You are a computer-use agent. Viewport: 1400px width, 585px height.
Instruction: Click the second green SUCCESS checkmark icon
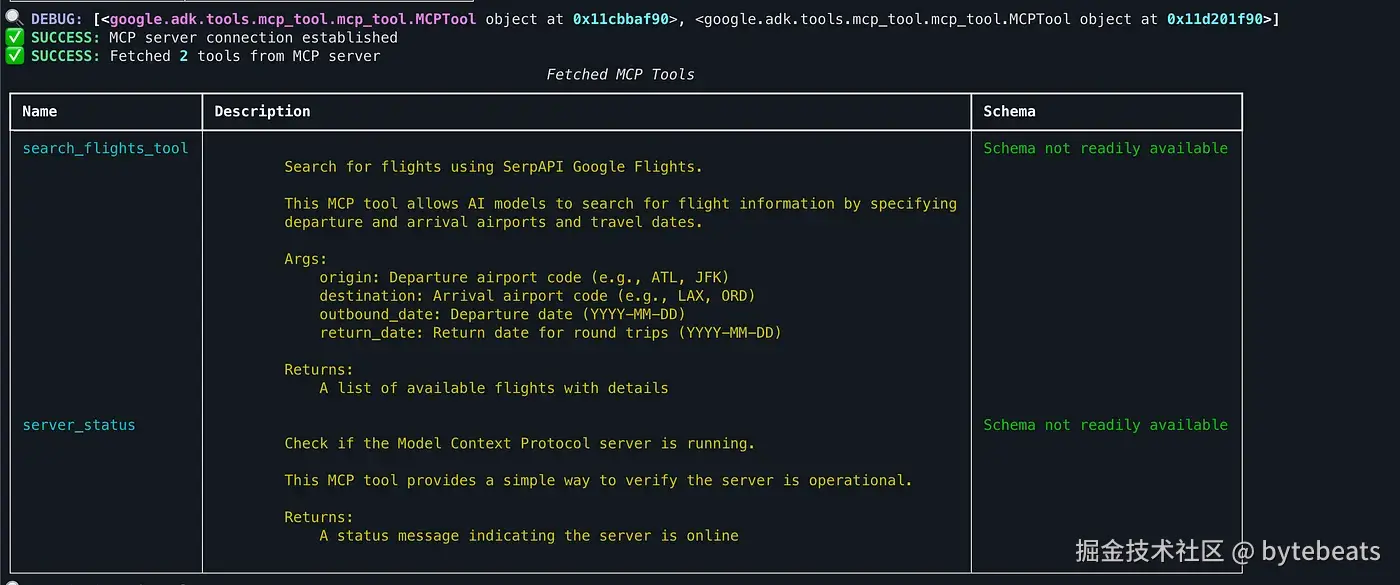pyautogui.click(x=13, y=56)
